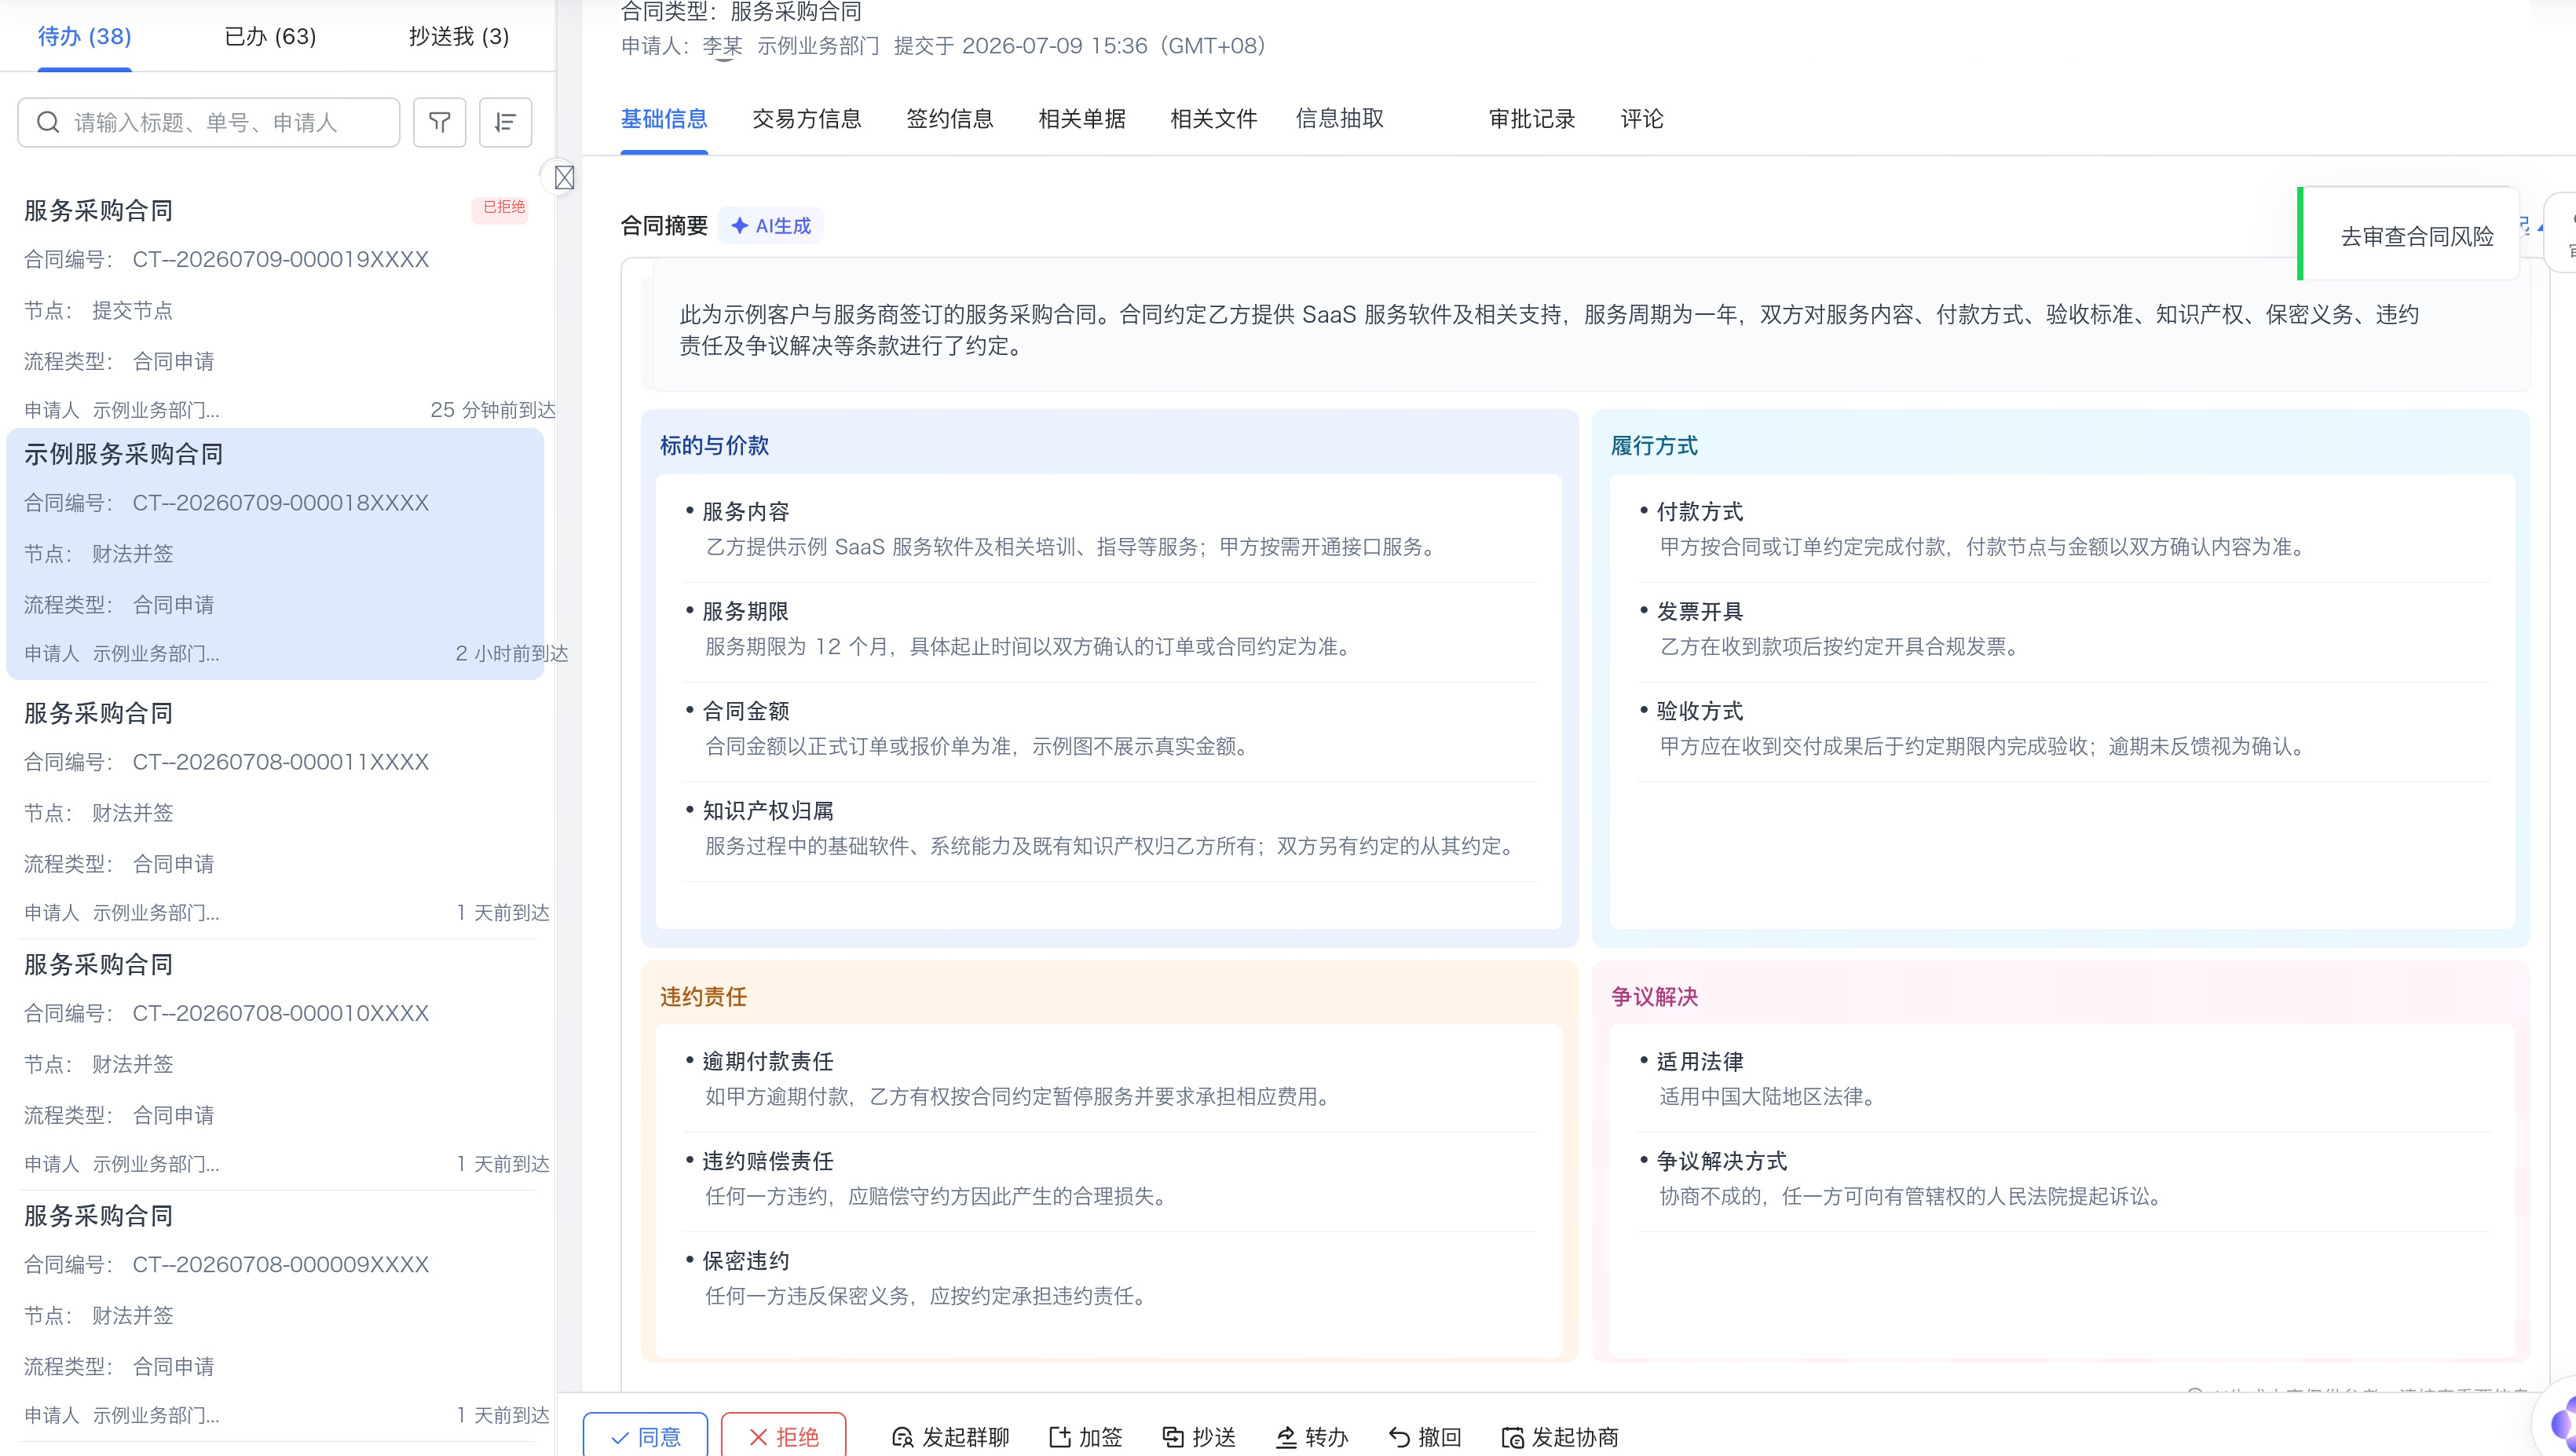Click the 履行方式 section heading
Screen dimensions: 2576x1456
click(1654, 446)
